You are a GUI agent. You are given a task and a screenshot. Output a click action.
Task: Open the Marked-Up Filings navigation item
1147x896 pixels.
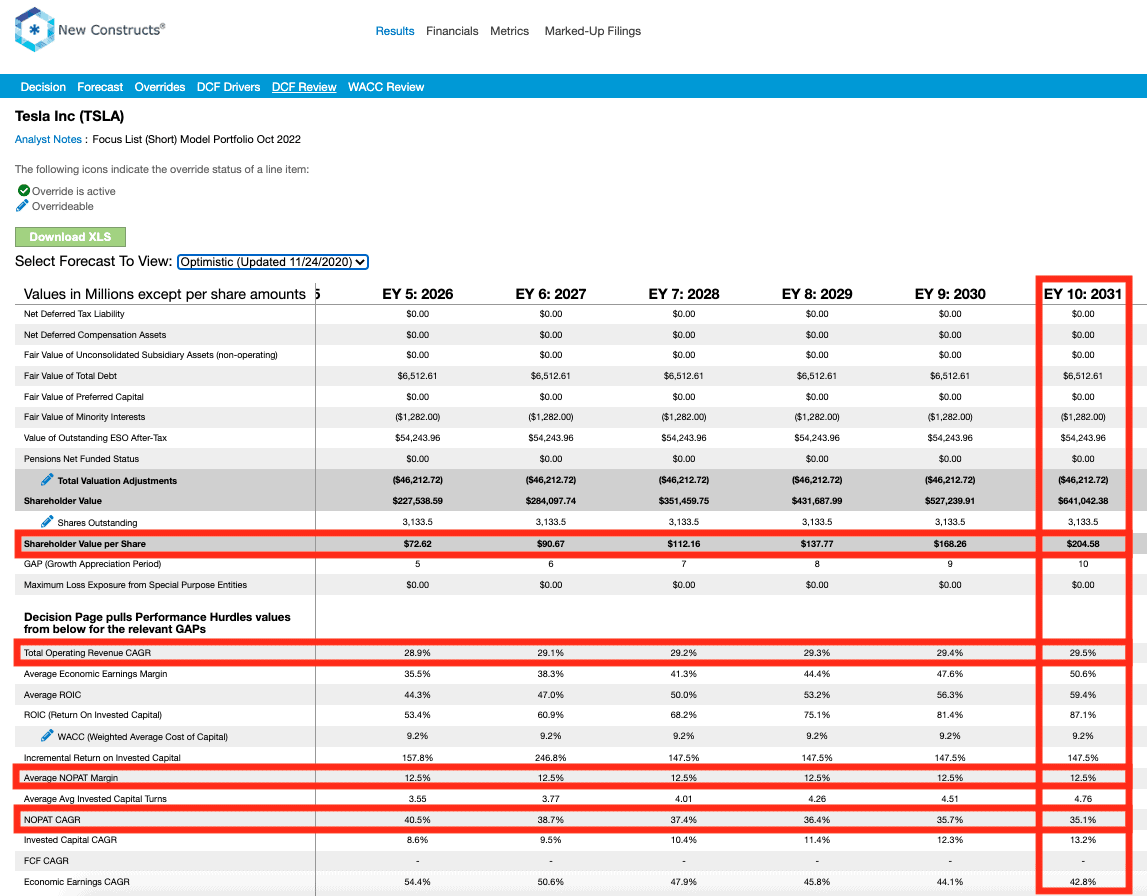(x=593, y=31)
